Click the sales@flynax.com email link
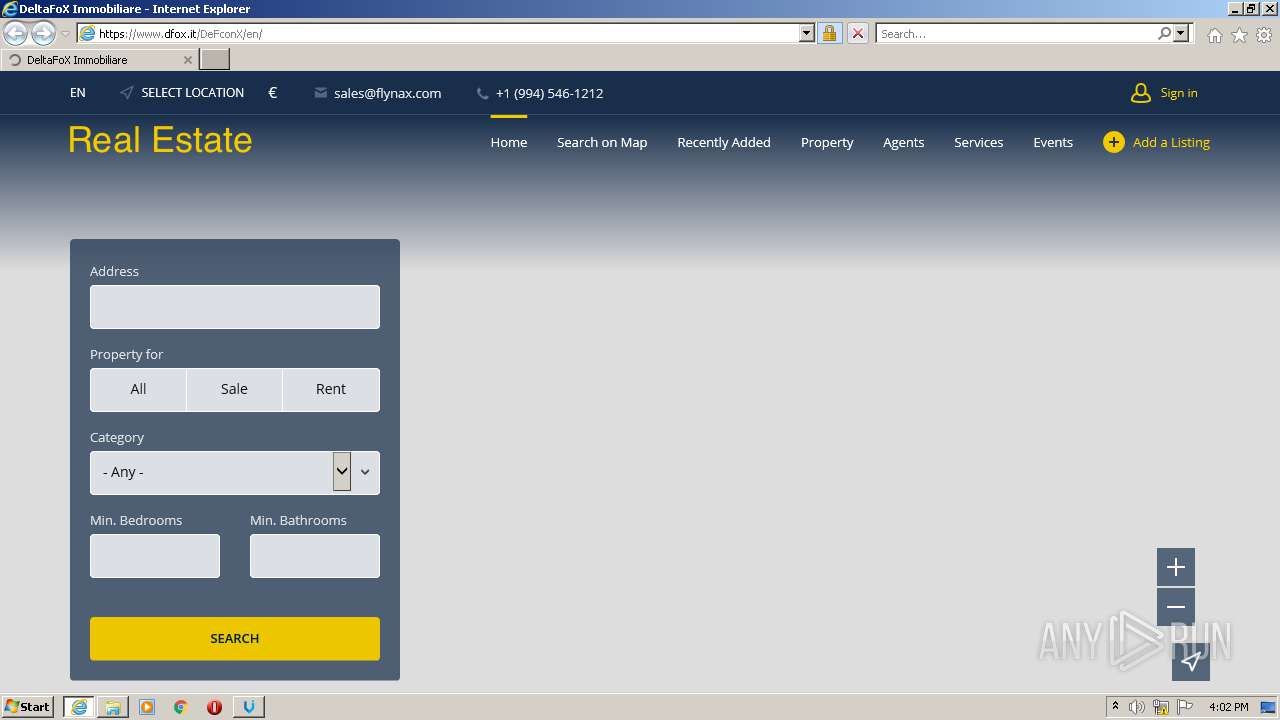Image resolution: width=1280 pixels, height=720 pixels. [387, 93]
